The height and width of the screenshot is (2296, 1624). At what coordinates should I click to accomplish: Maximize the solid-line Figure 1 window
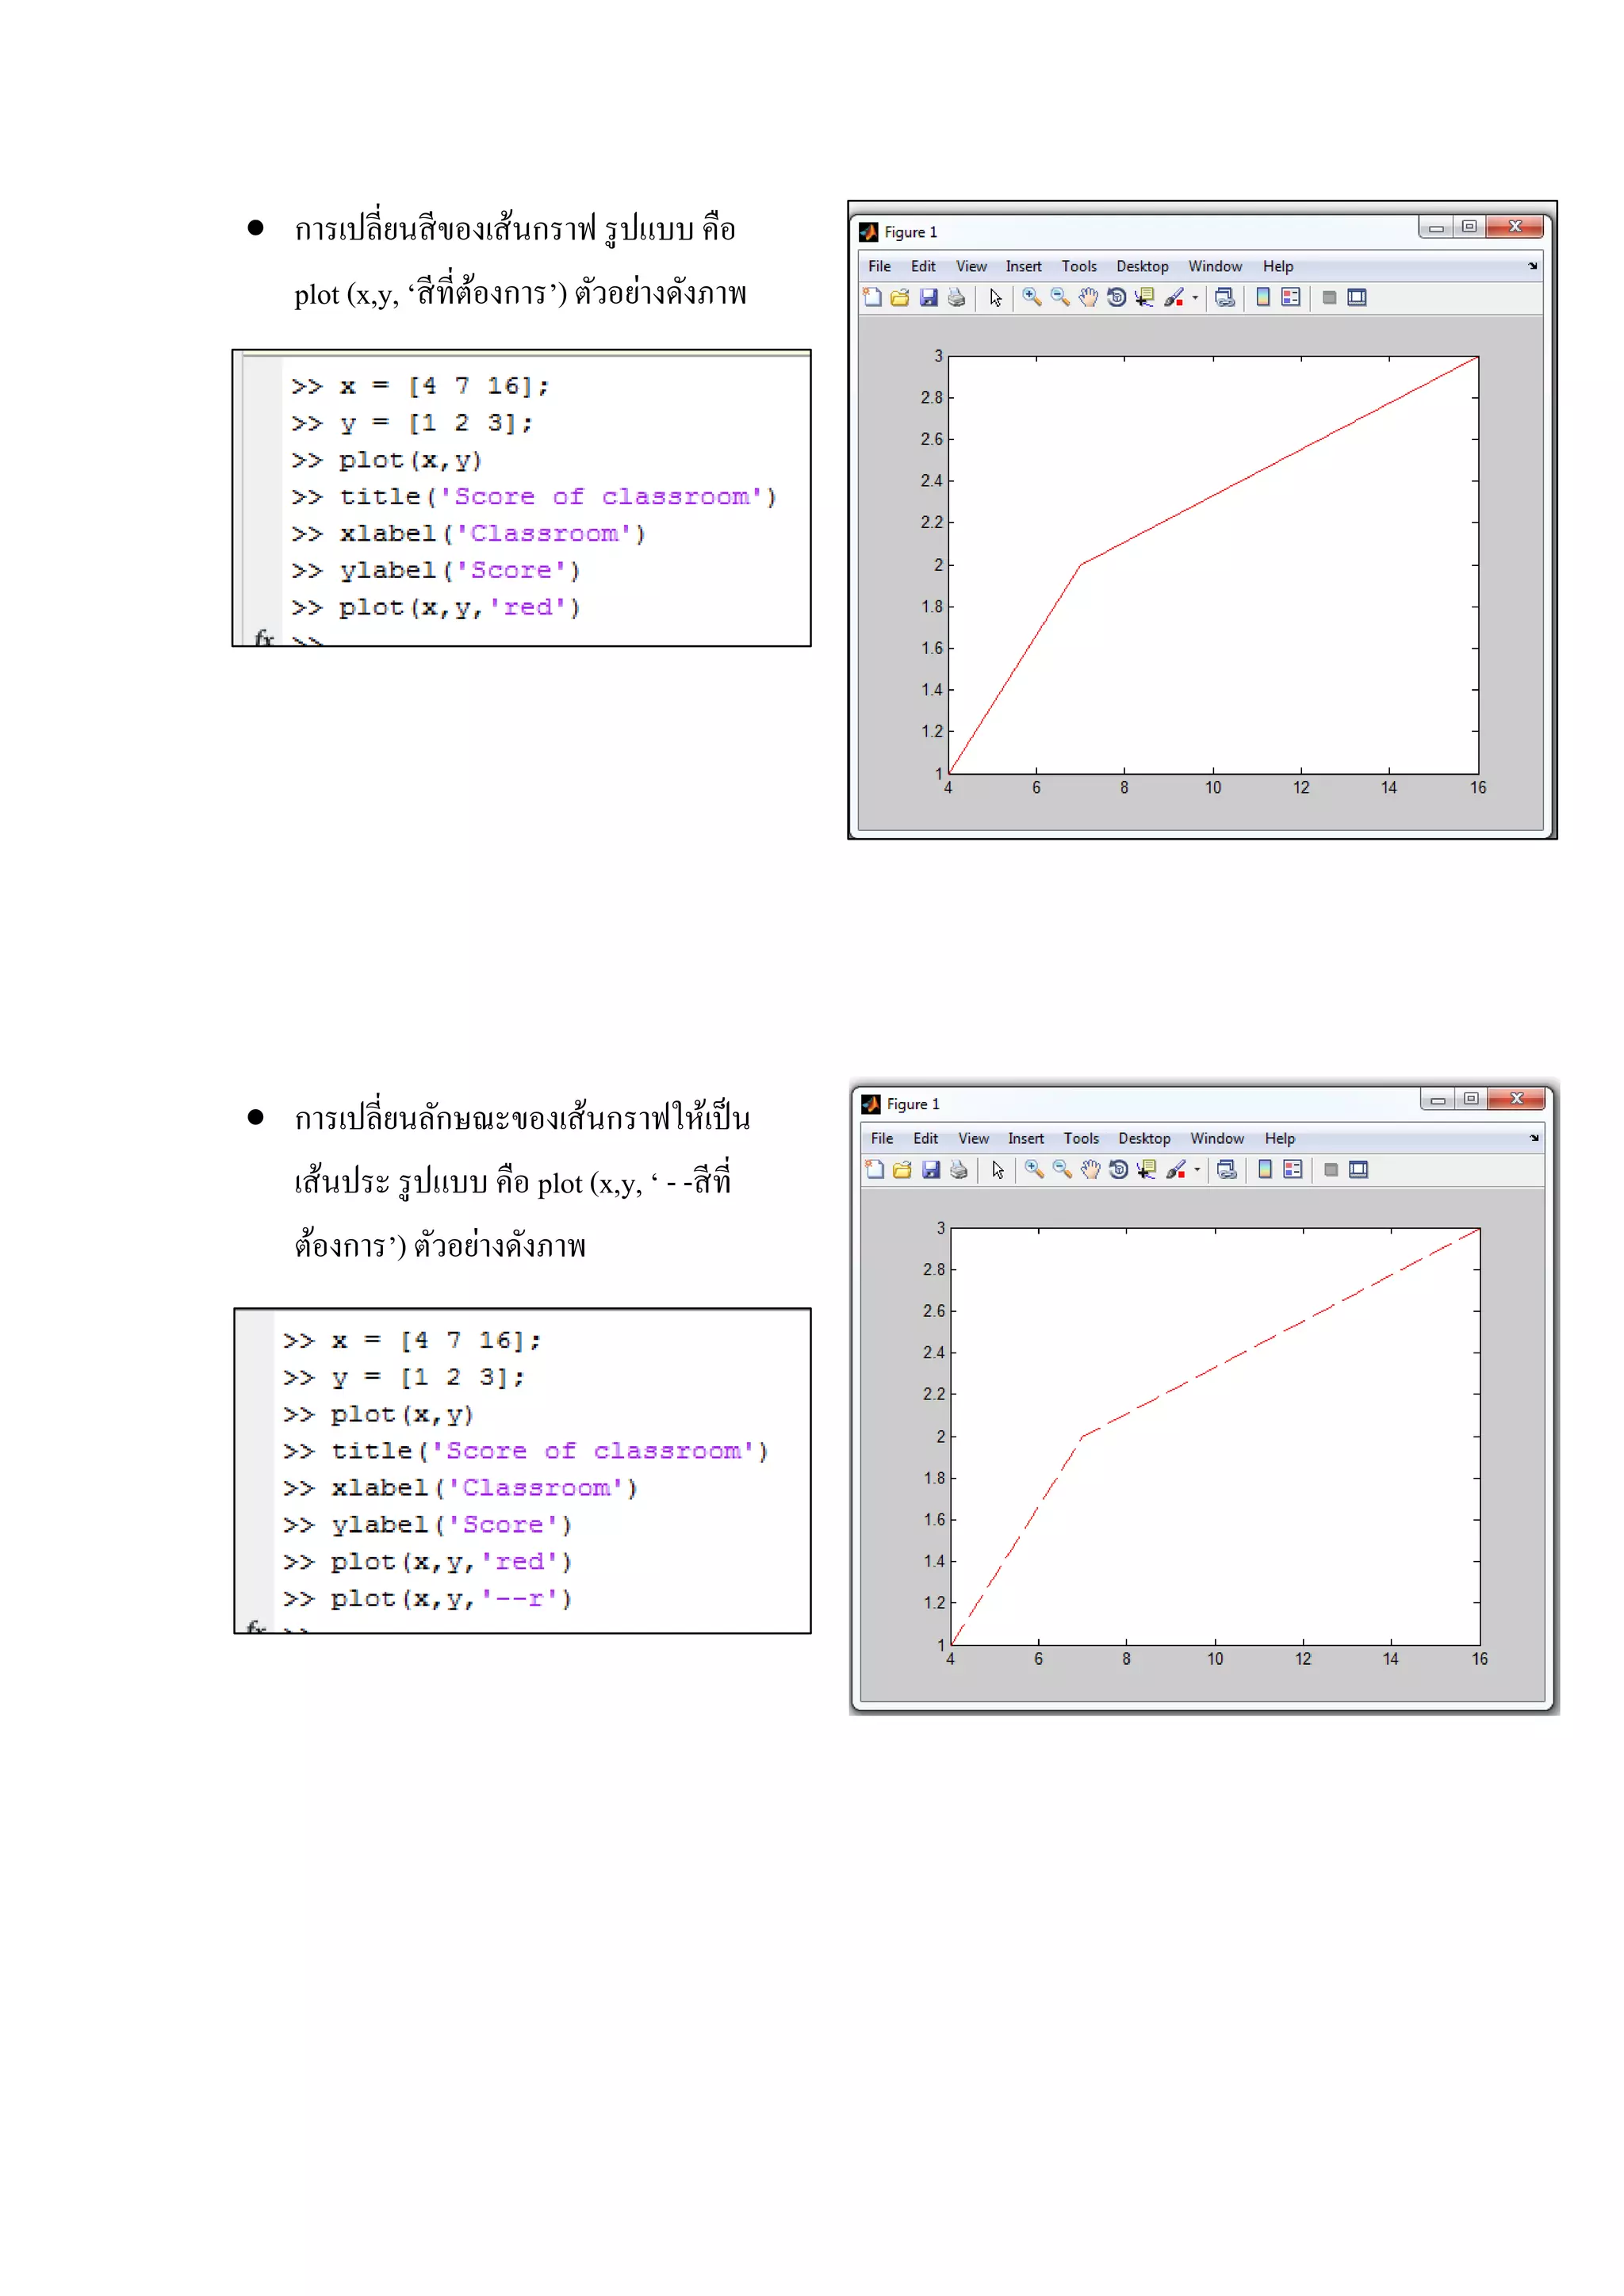point(1469,227)
